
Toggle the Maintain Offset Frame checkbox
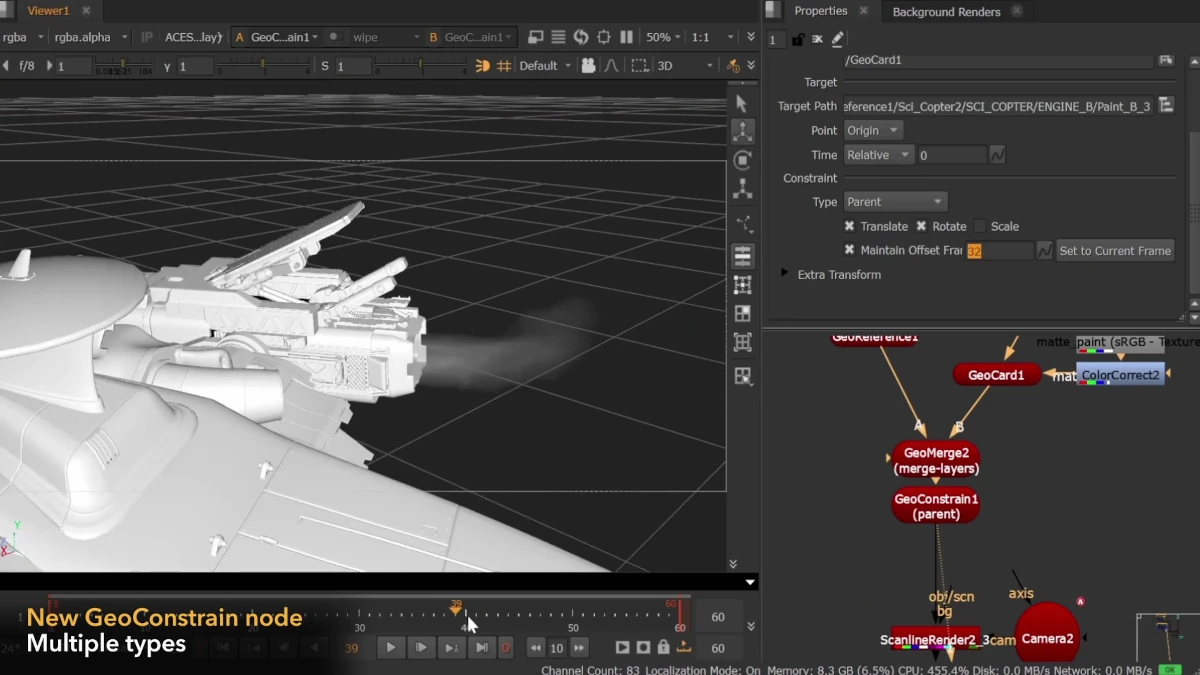coord(849,250)
